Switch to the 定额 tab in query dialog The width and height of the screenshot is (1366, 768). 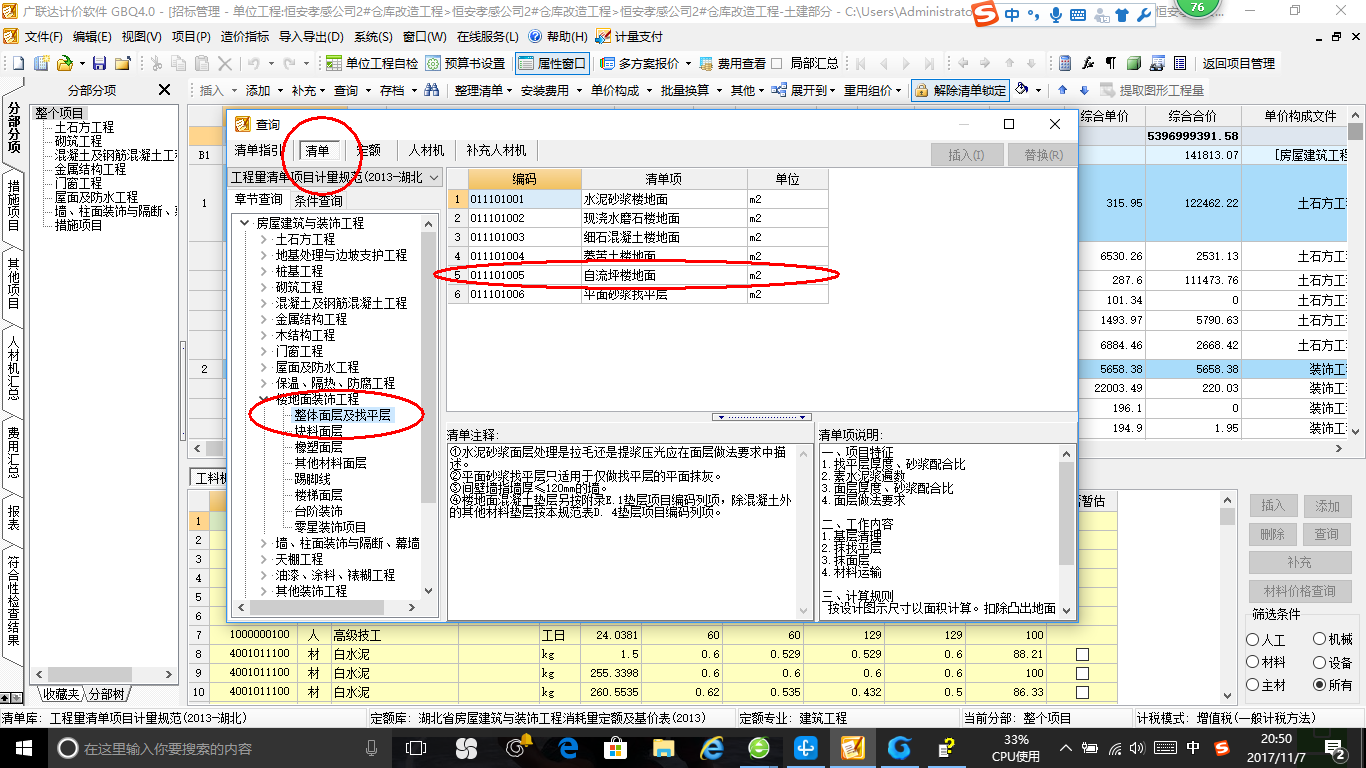pos(368,151)
